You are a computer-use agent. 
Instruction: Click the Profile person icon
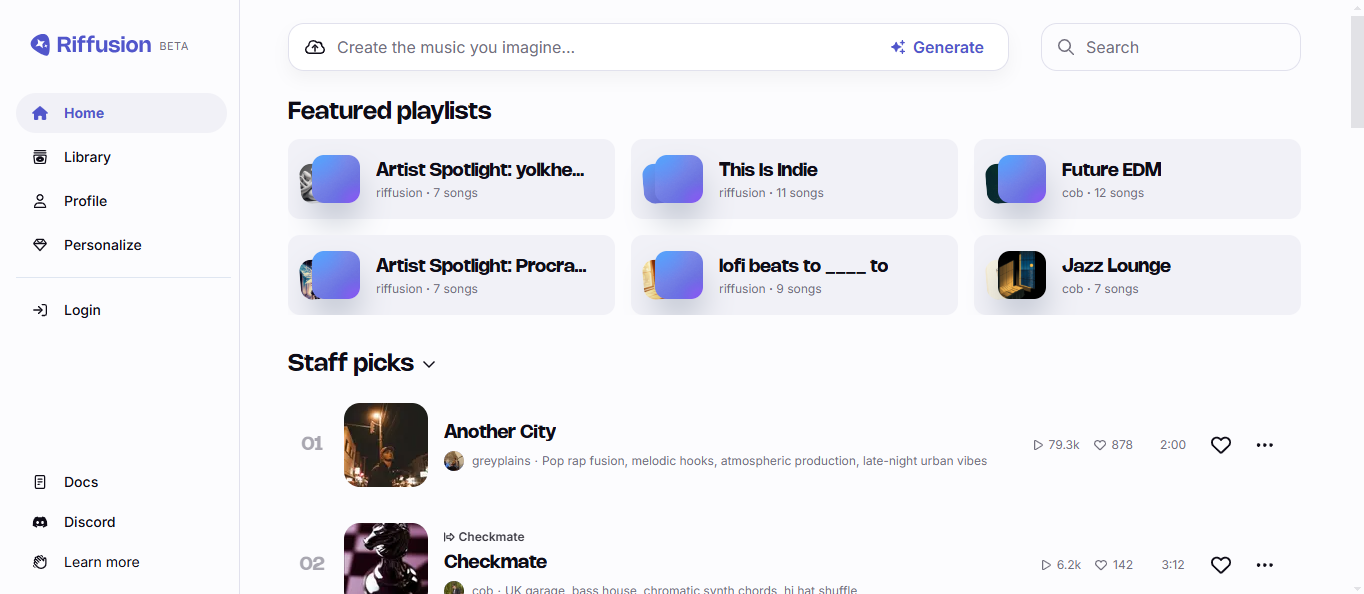point(40,201)
